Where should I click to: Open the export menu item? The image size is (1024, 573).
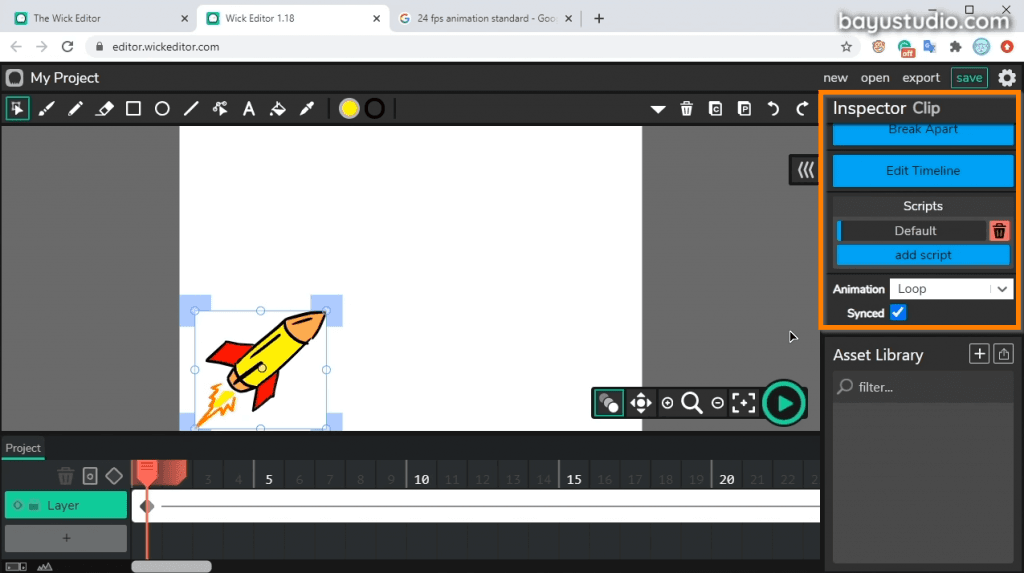921,78
